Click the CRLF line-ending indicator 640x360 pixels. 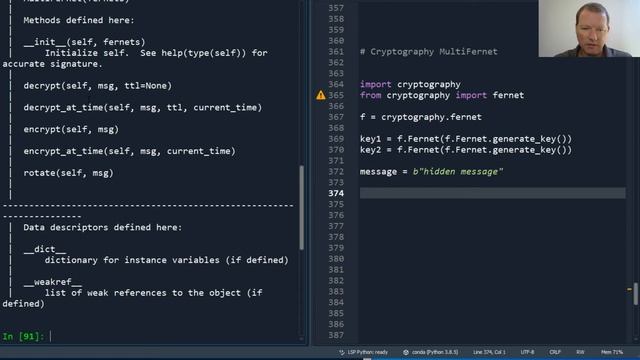tap(555, 352)
